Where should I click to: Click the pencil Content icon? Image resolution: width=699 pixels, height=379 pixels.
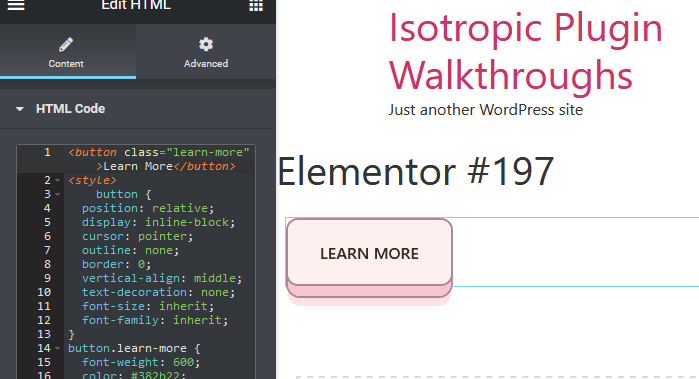click(66, 45)
